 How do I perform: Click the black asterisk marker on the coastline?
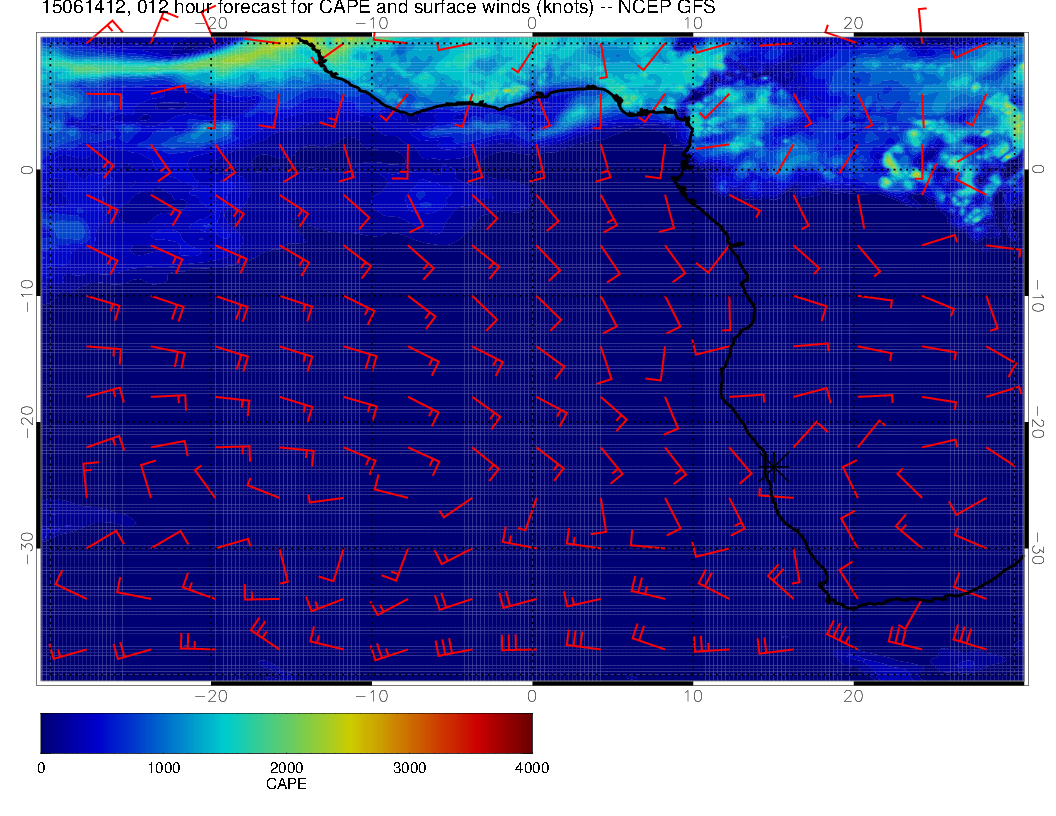coord(774,466)
